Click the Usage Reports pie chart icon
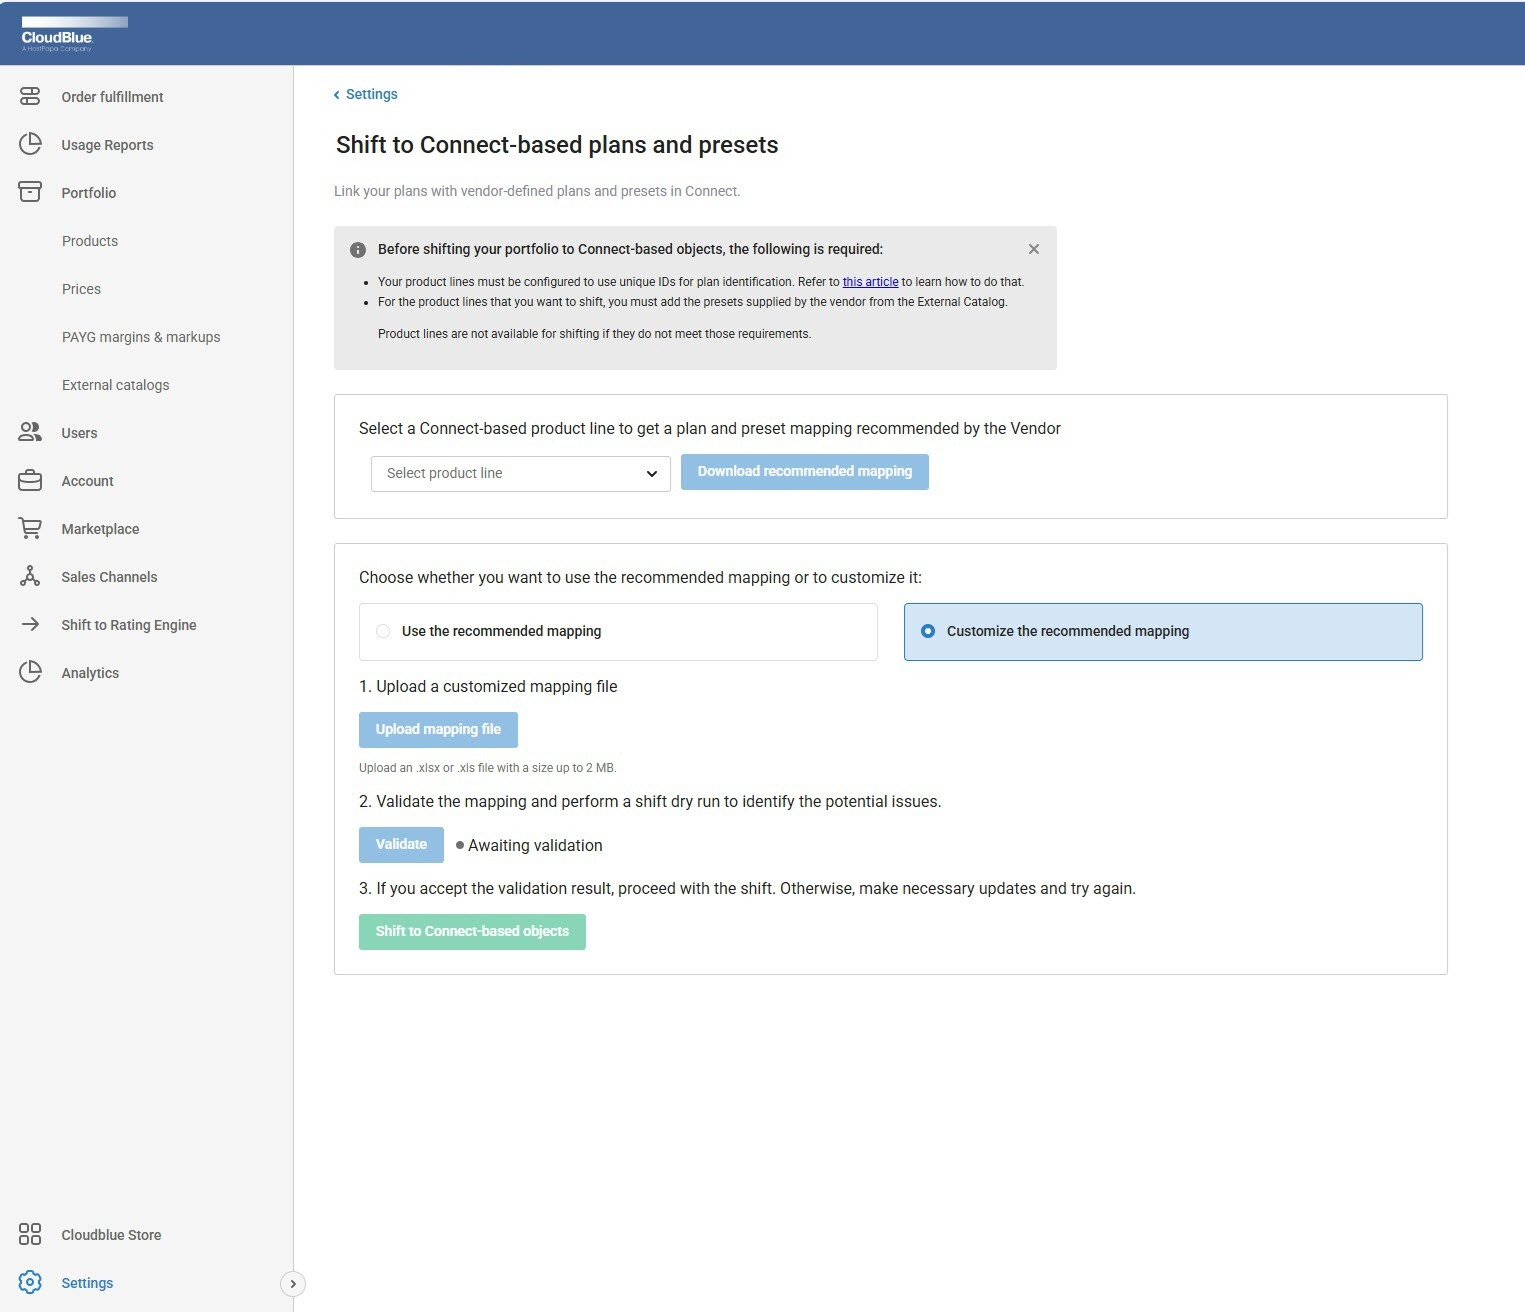The height and width of the screenshot is (1312, 1525). point(30,145)
